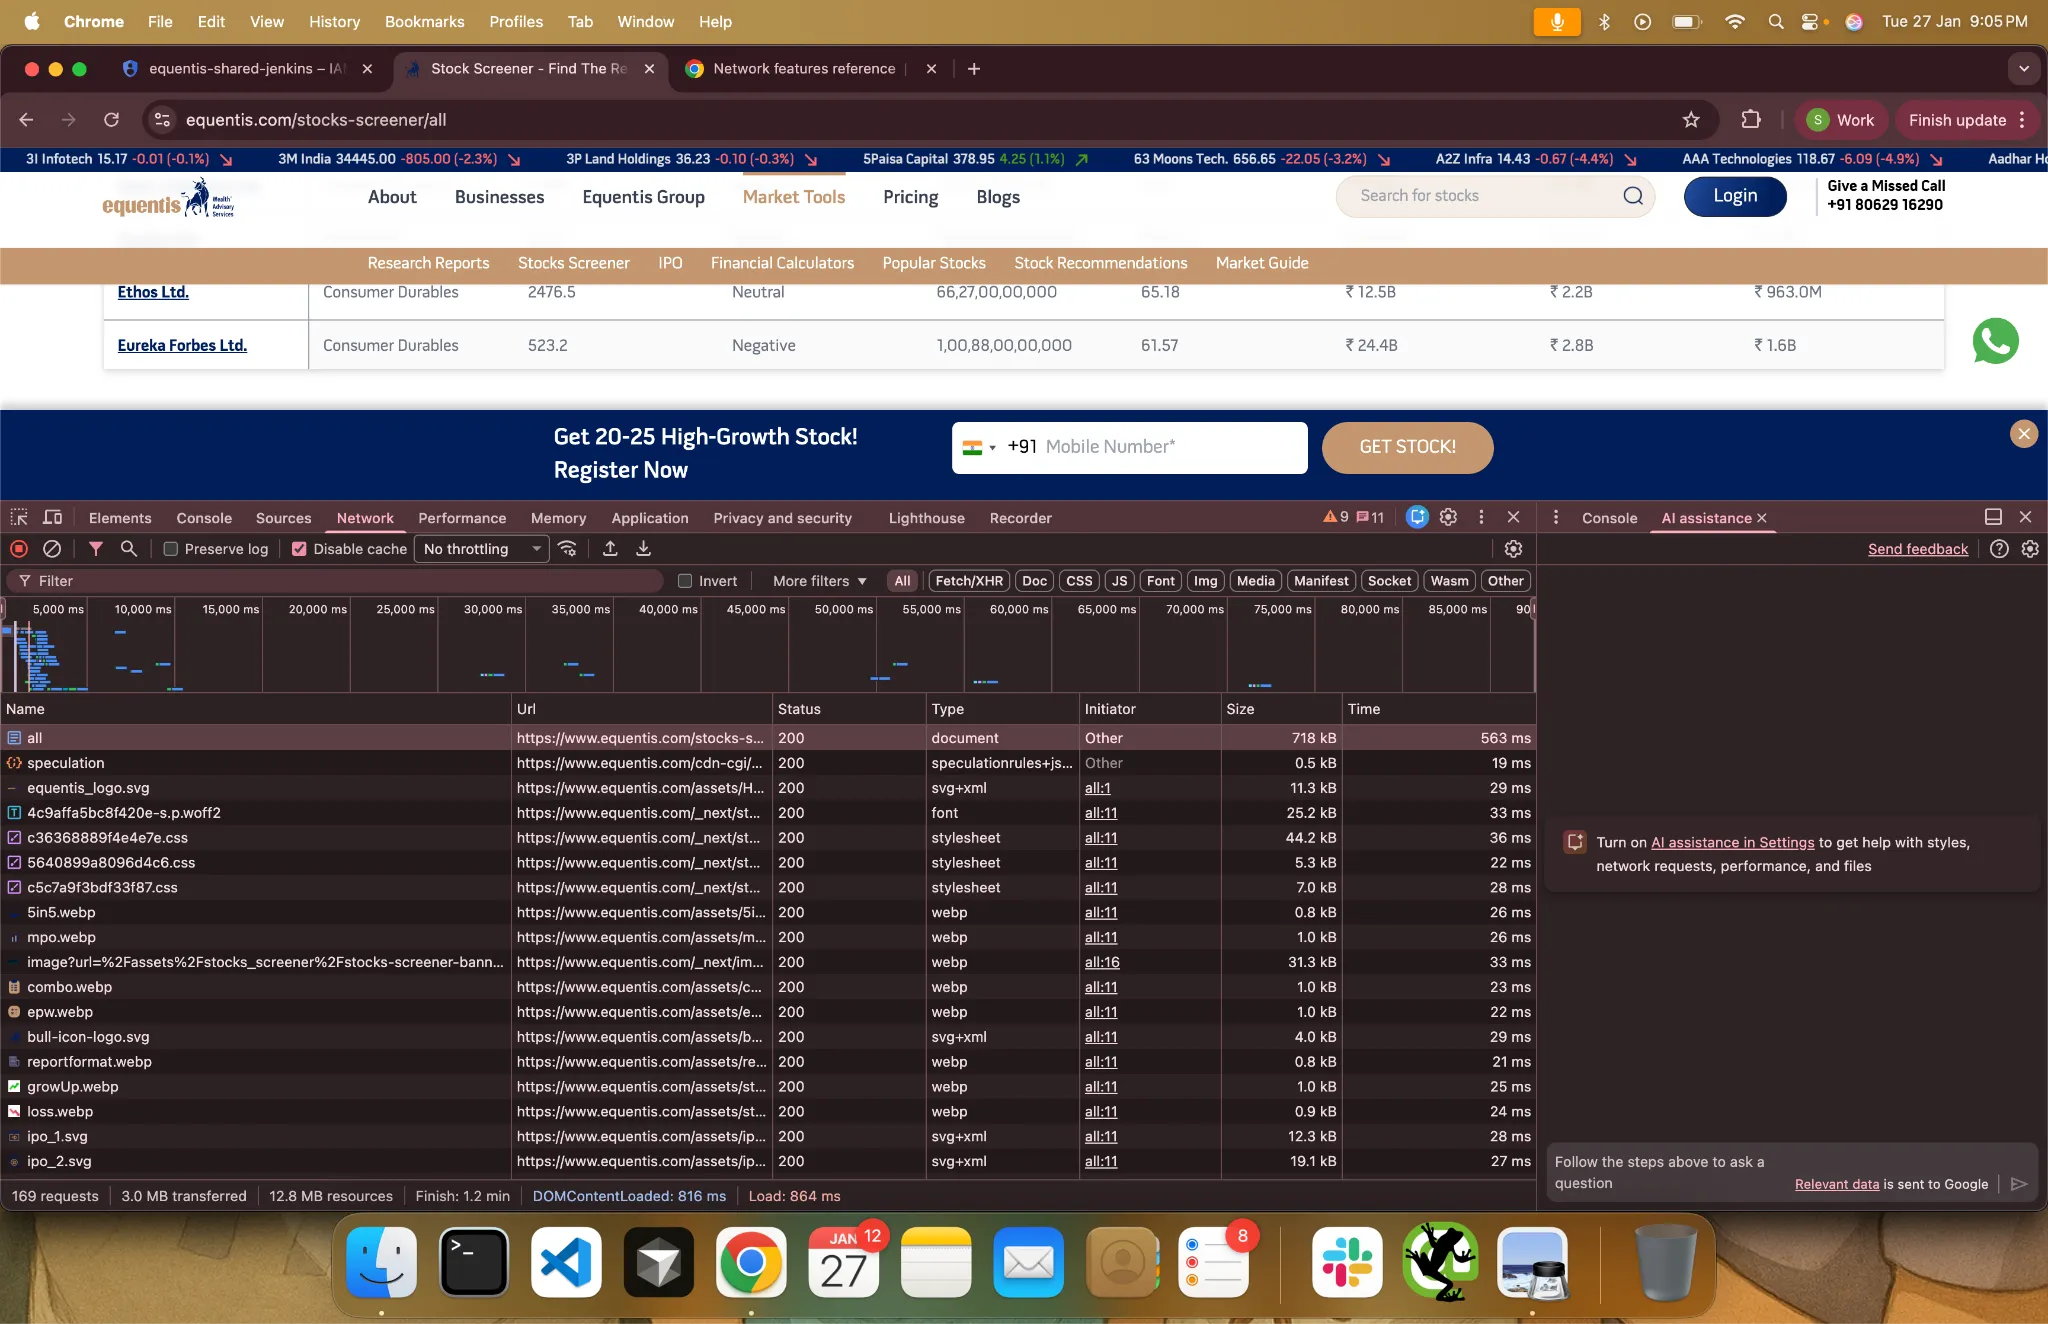Open the Send feedback link
Image resolution: width=2048 pixels, height=1324 pixels.
tap(1917, 549)
